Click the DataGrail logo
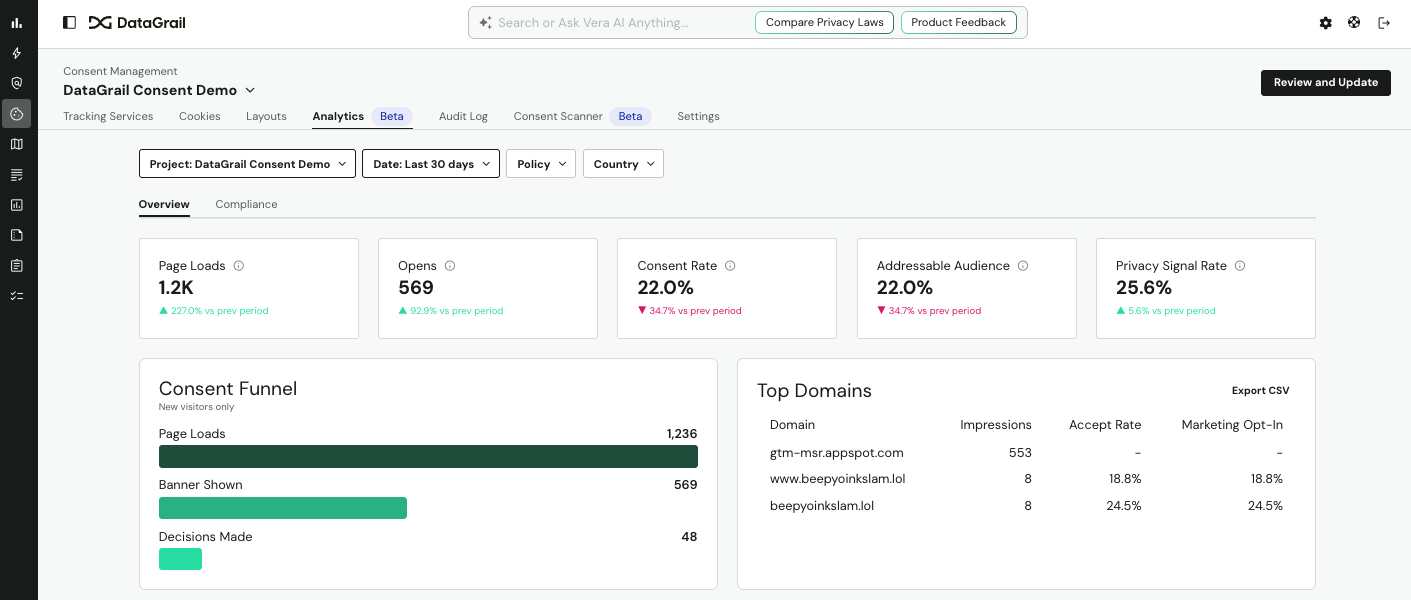The image size is (1411, 600). click(137, 22)
